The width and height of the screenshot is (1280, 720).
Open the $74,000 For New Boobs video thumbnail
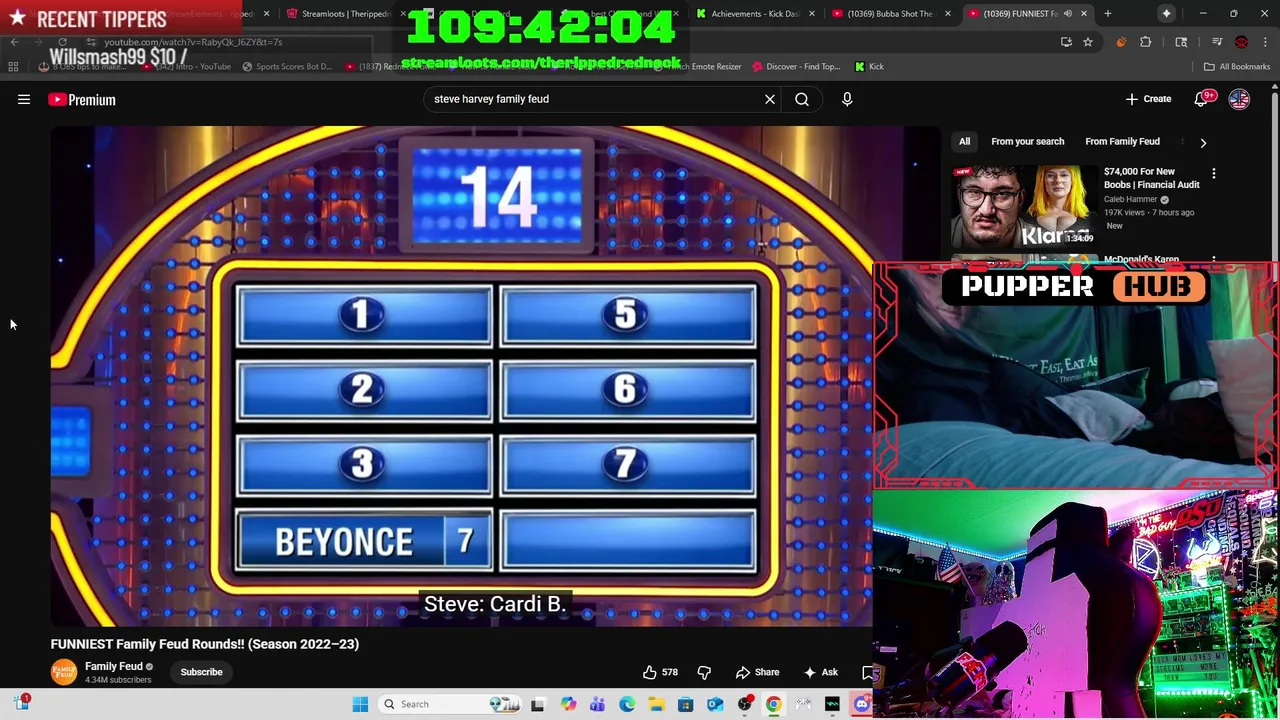(x=1023, y=207)
